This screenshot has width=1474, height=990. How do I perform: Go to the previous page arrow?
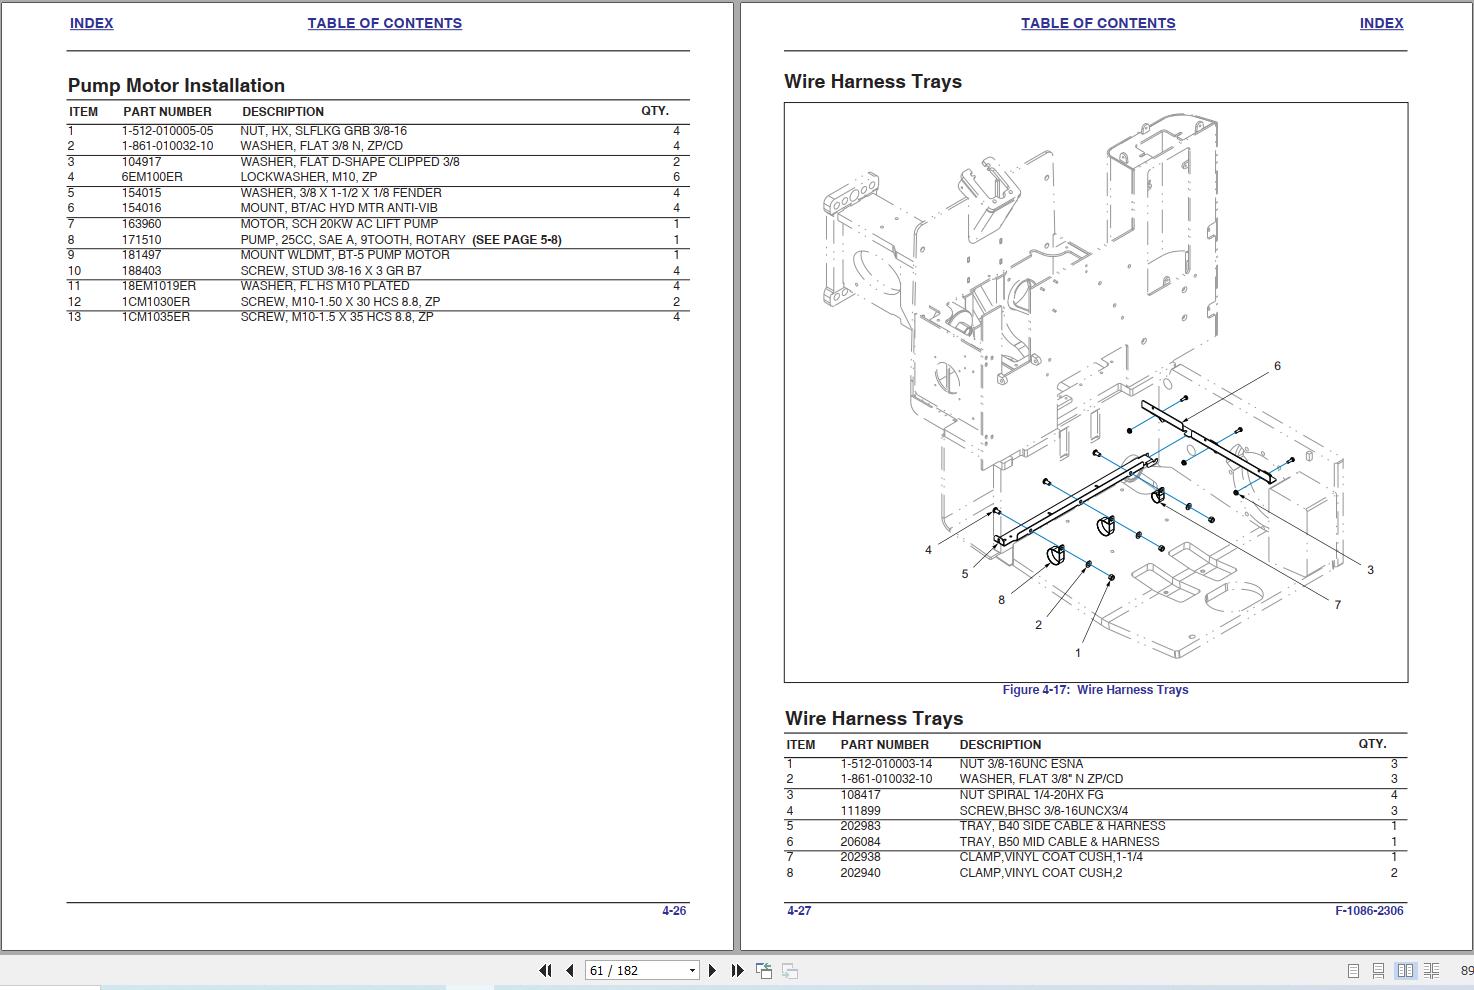pos(570,970)
